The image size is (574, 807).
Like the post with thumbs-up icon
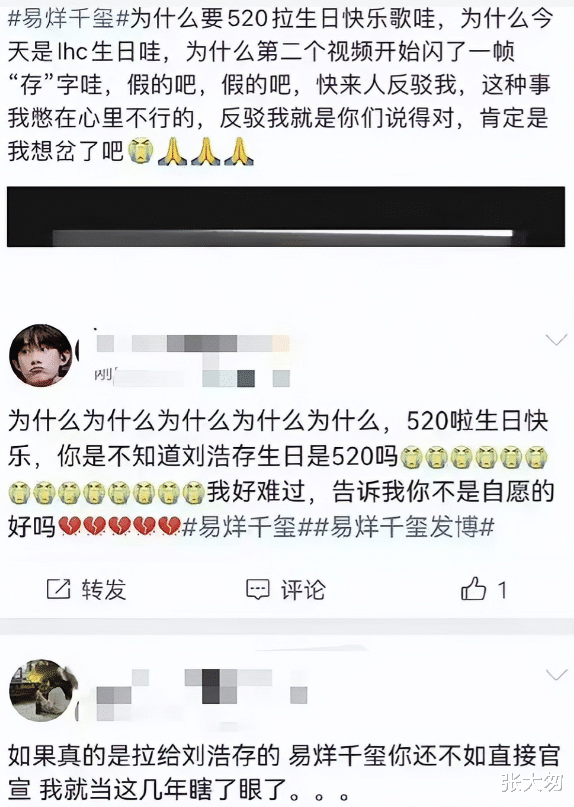pyautogui.click(x=474, y=588)
